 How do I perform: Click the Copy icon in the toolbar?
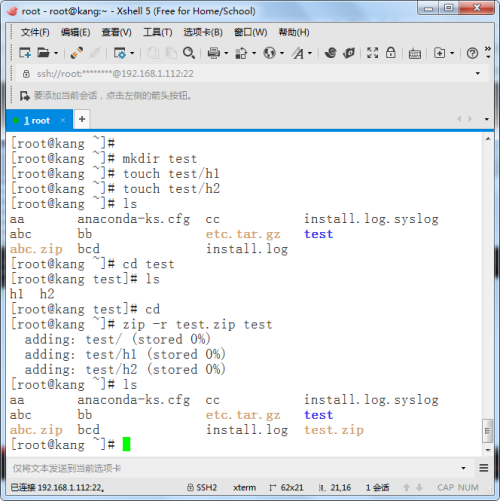coord(153,53)
